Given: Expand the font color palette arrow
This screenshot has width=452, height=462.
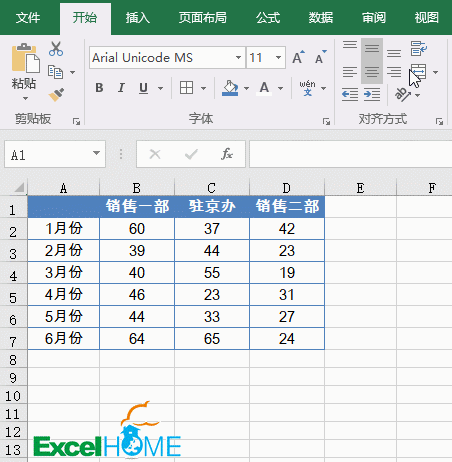Looking at the screenshot, I should point(280,88).
